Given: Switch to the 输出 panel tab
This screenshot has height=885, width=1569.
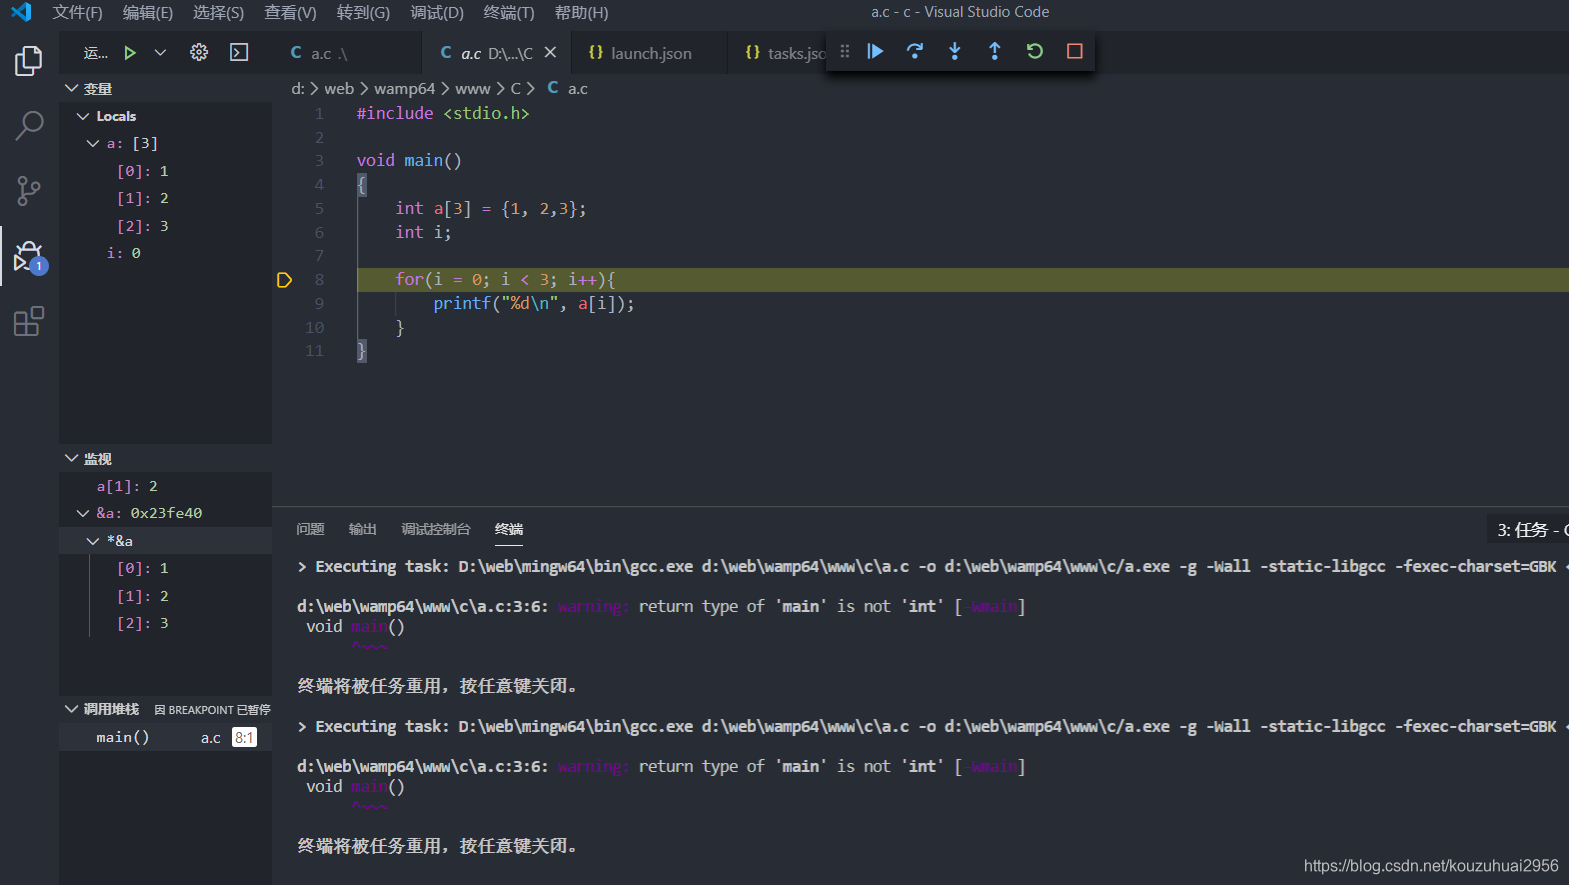Looking at the screenshot, I should coord(362,529).
